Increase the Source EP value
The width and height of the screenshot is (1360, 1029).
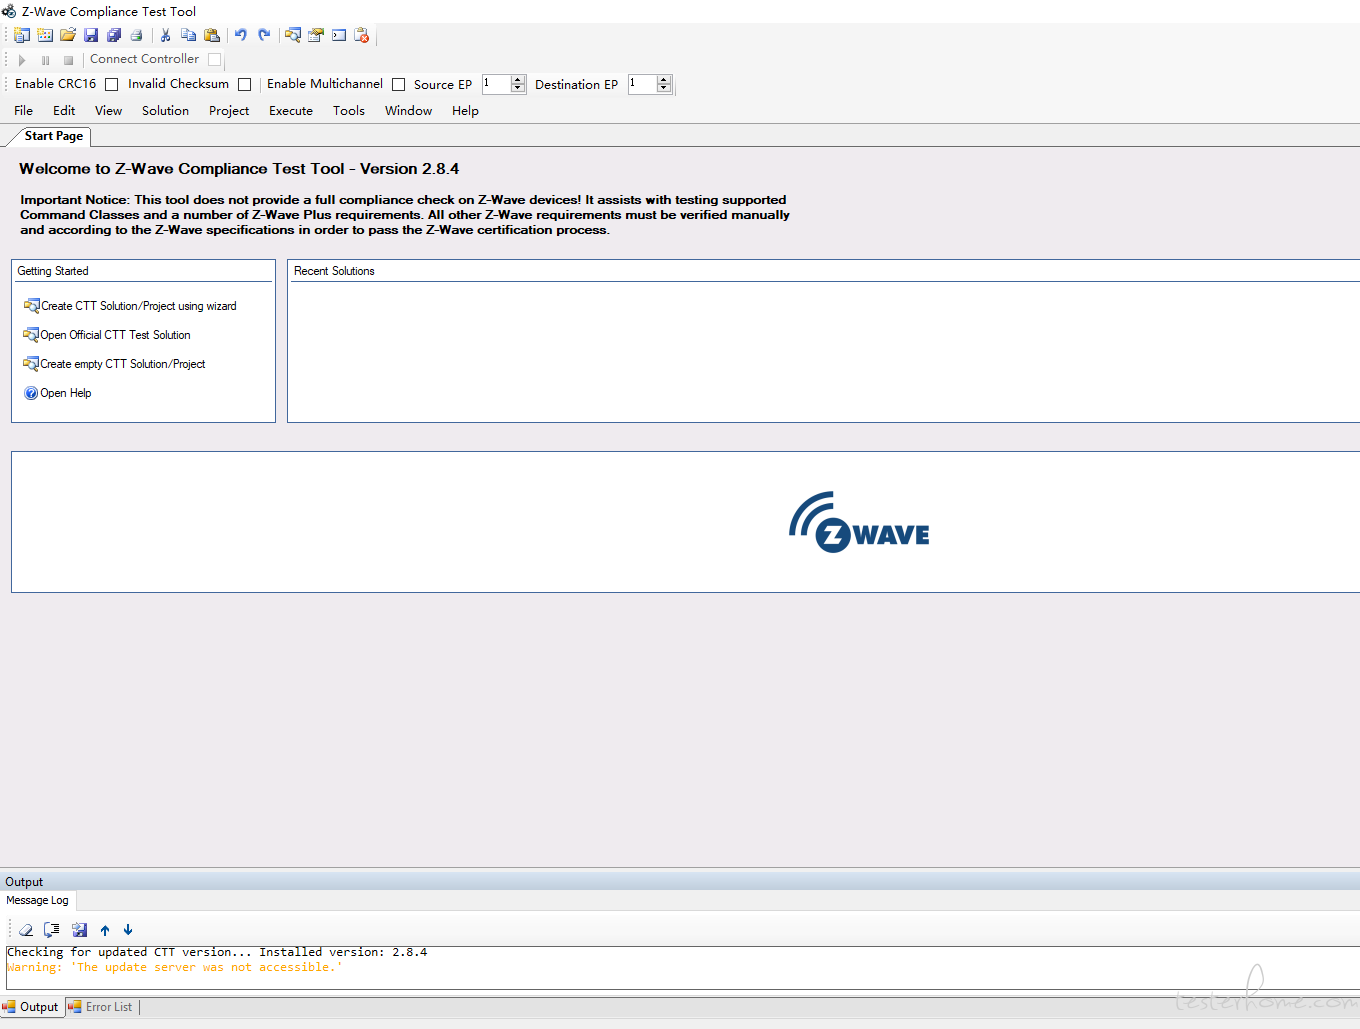pos(518,80)
